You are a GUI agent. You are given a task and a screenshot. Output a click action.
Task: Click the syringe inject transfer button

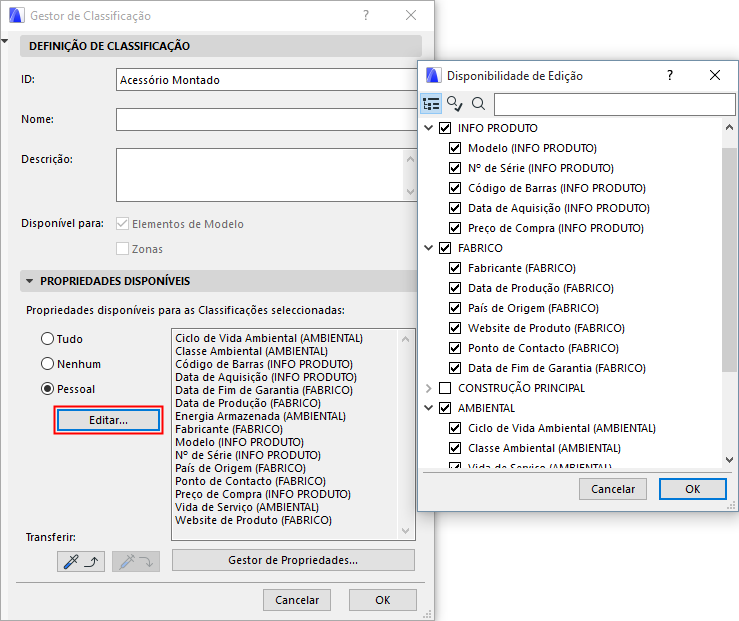click(x=136, y=561)
